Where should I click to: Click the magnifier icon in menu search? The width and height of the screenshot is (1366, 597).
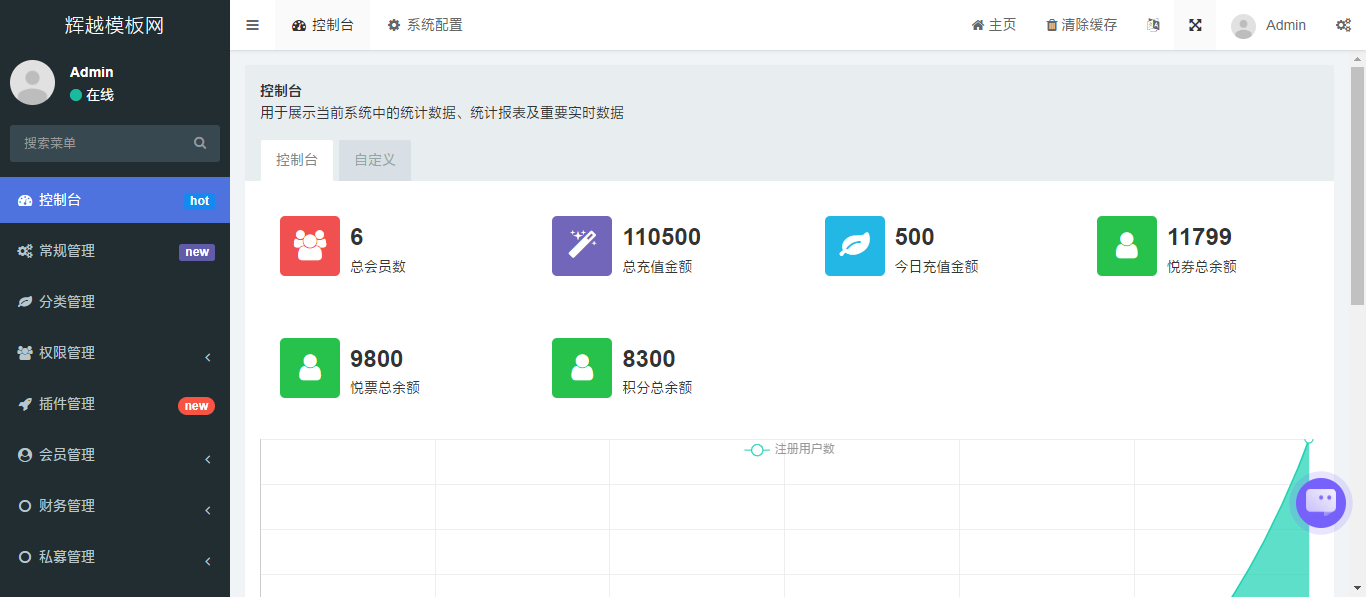tap(200, 143)
